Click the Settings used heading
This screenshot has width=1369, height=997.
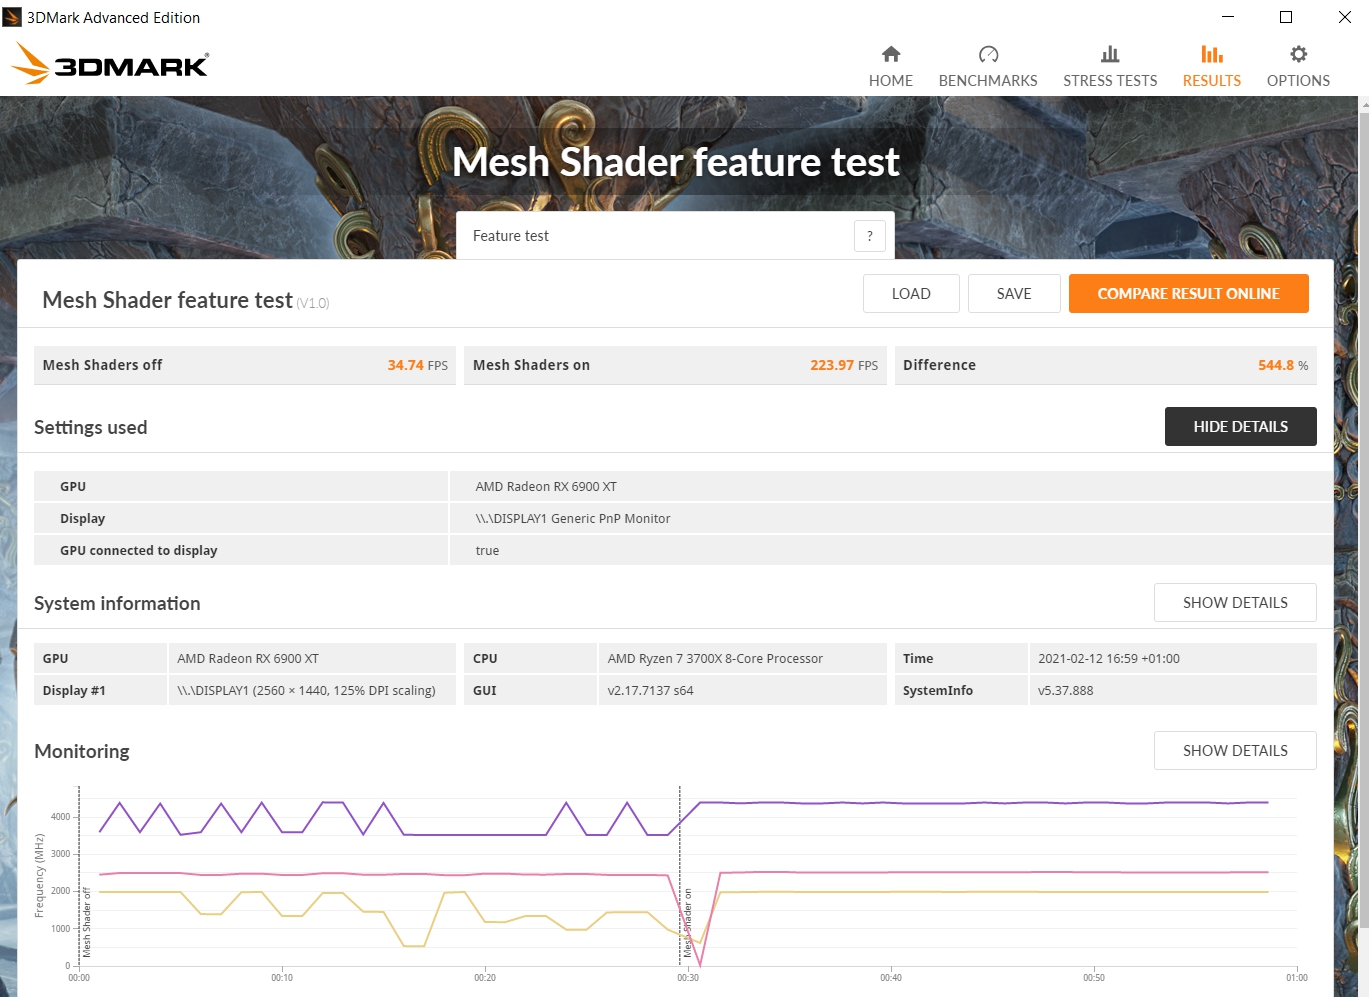(90, 427)
